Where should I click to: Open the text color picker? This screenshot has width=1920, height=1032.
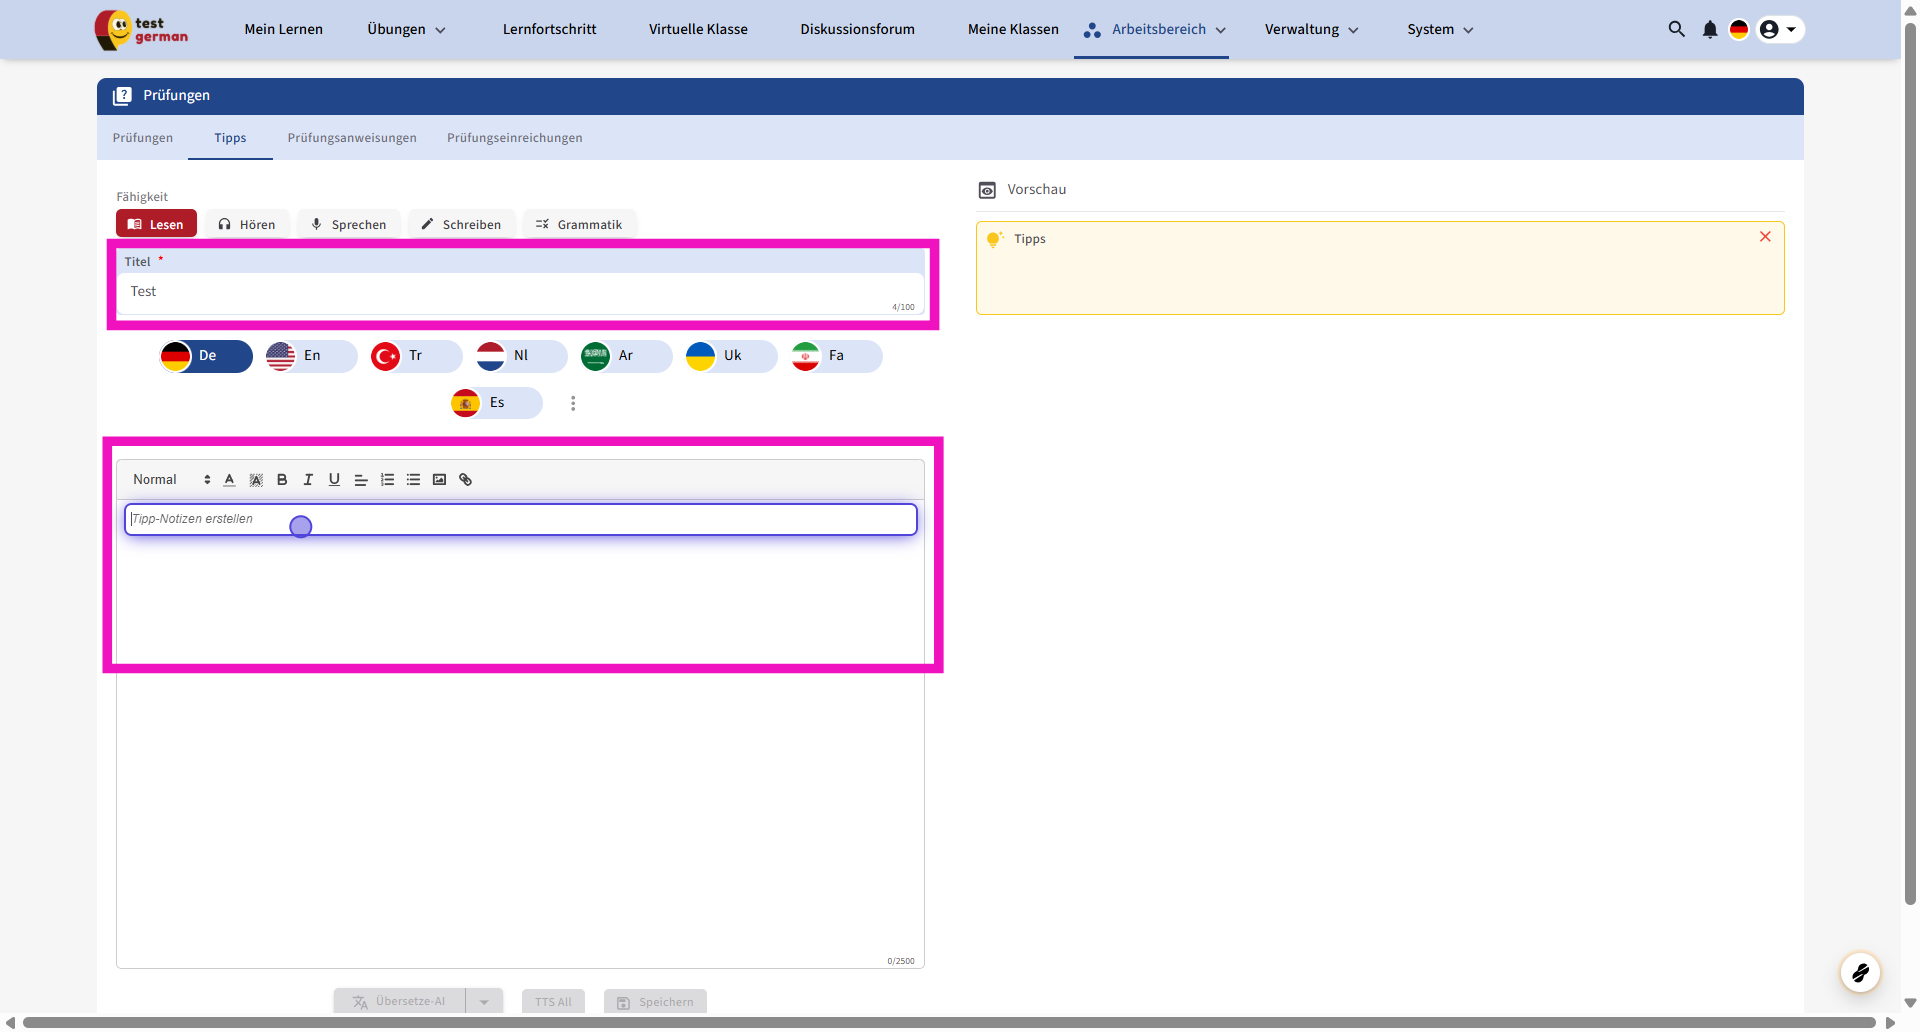point(229,480)
